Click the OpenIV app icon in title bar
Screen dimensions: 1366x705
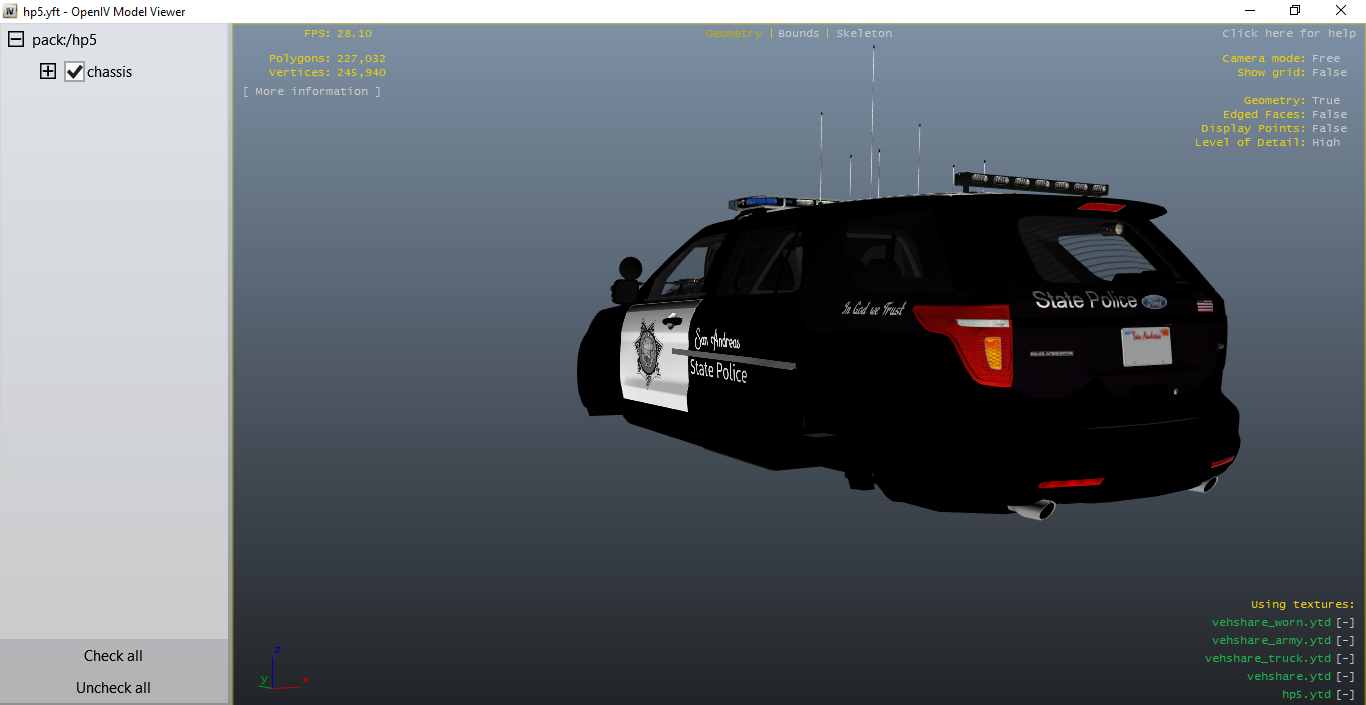point(10,11)
